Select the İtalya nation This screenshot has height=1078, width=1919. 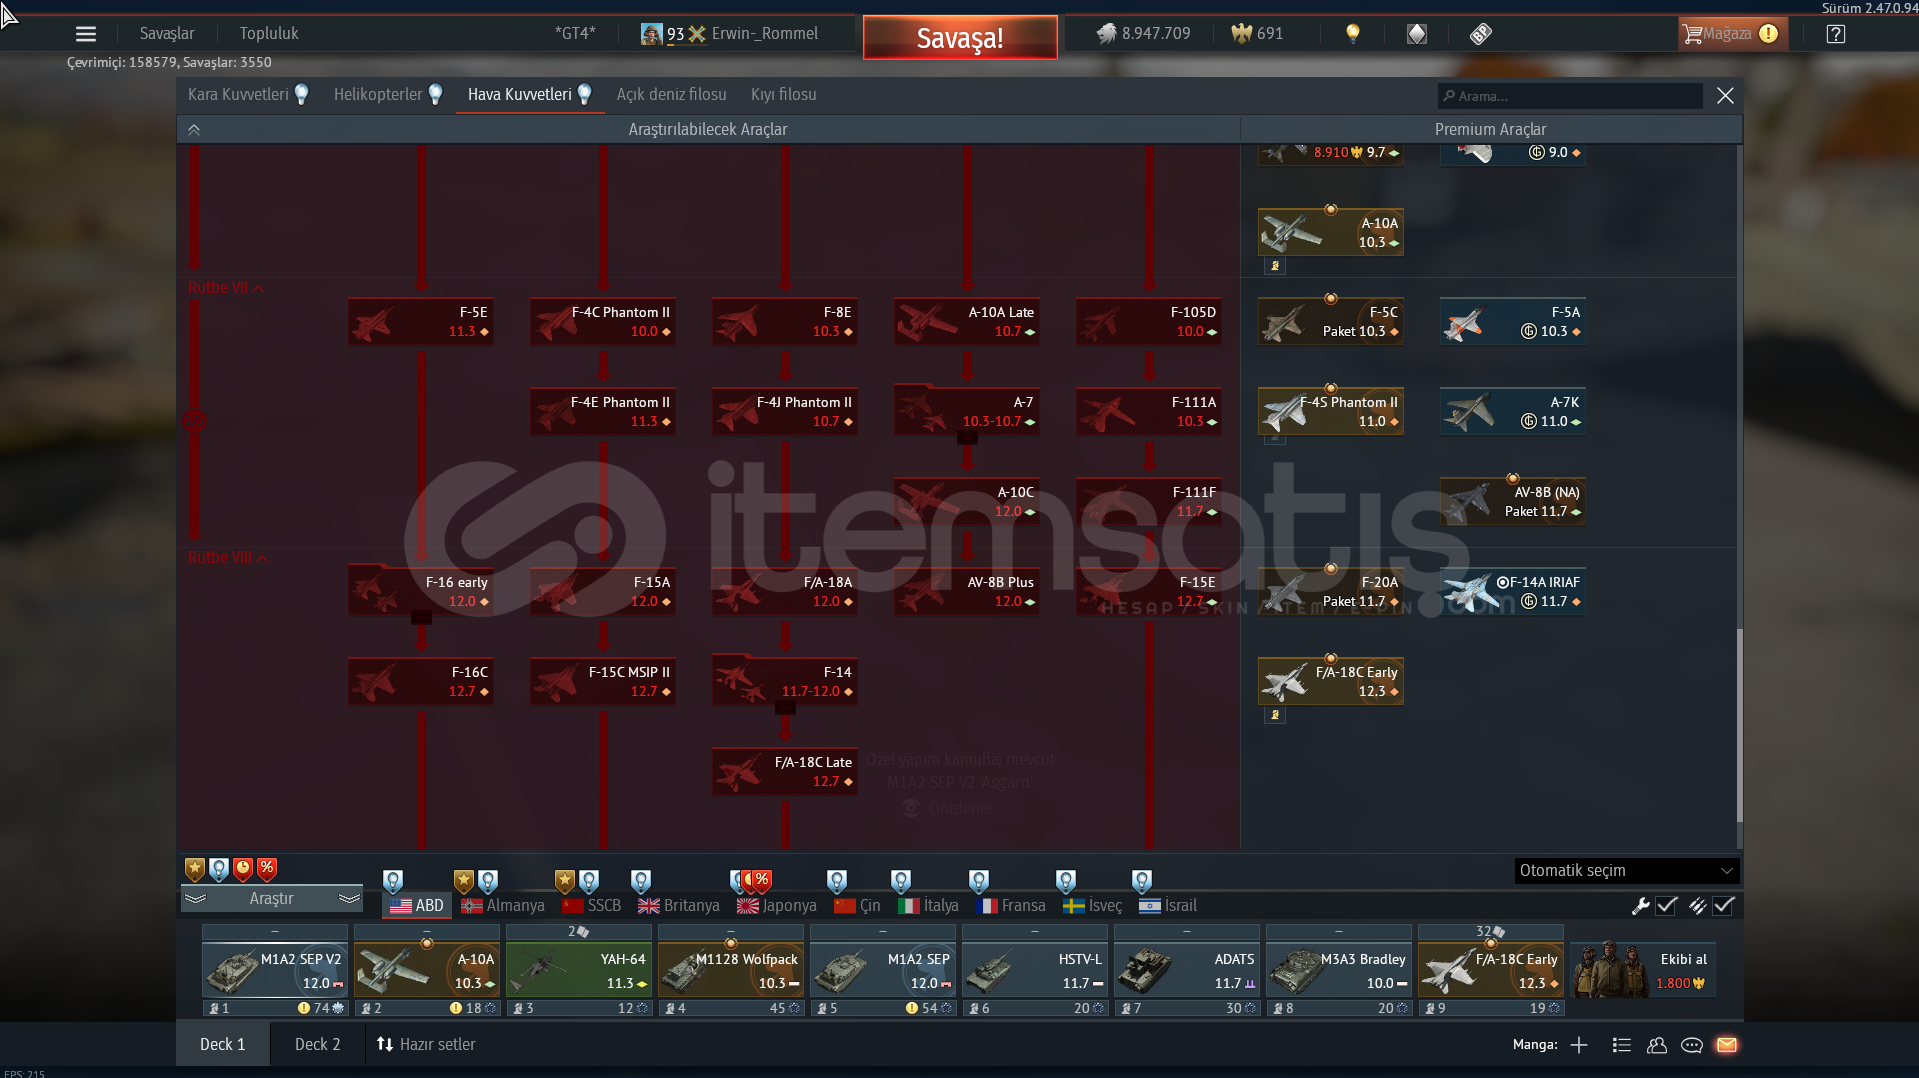929,906
